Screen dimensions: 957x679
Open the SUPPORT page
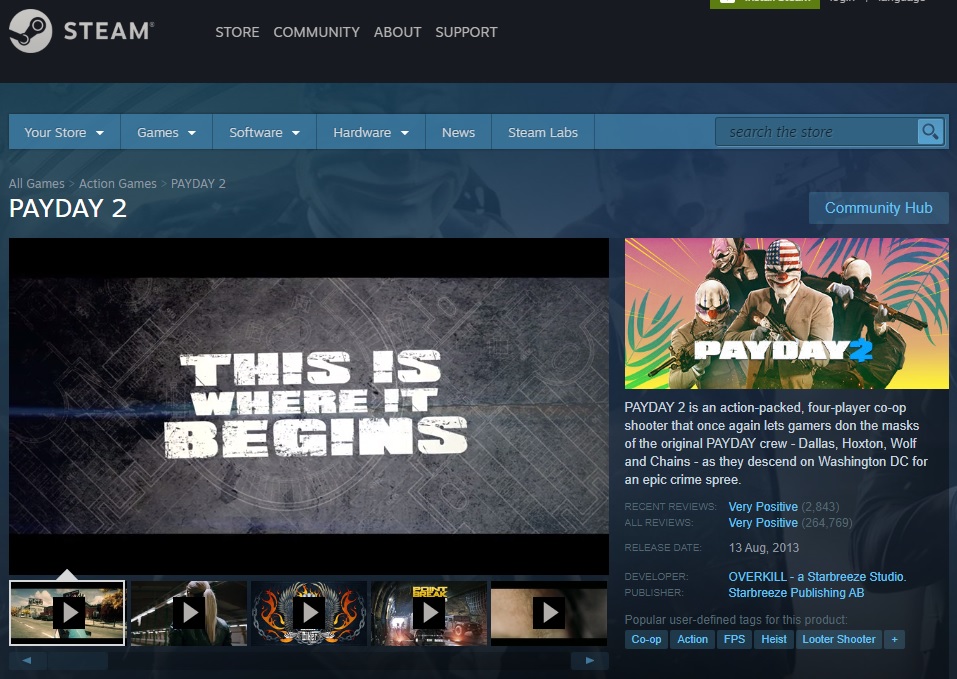pyautogui.click(x=466, y=32)
